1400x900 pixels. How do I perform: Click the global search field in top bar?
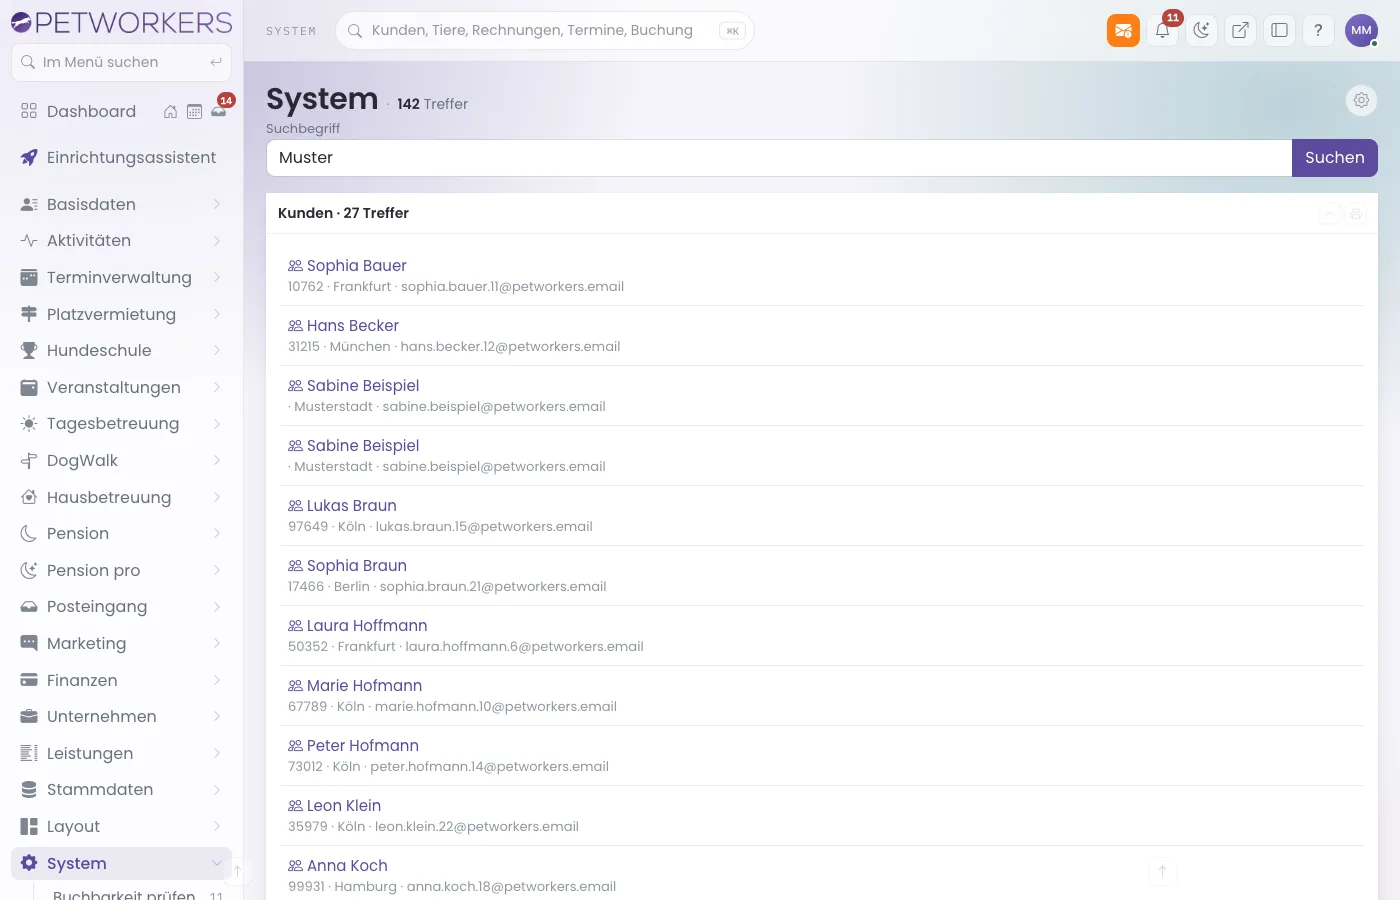[545, 30]
